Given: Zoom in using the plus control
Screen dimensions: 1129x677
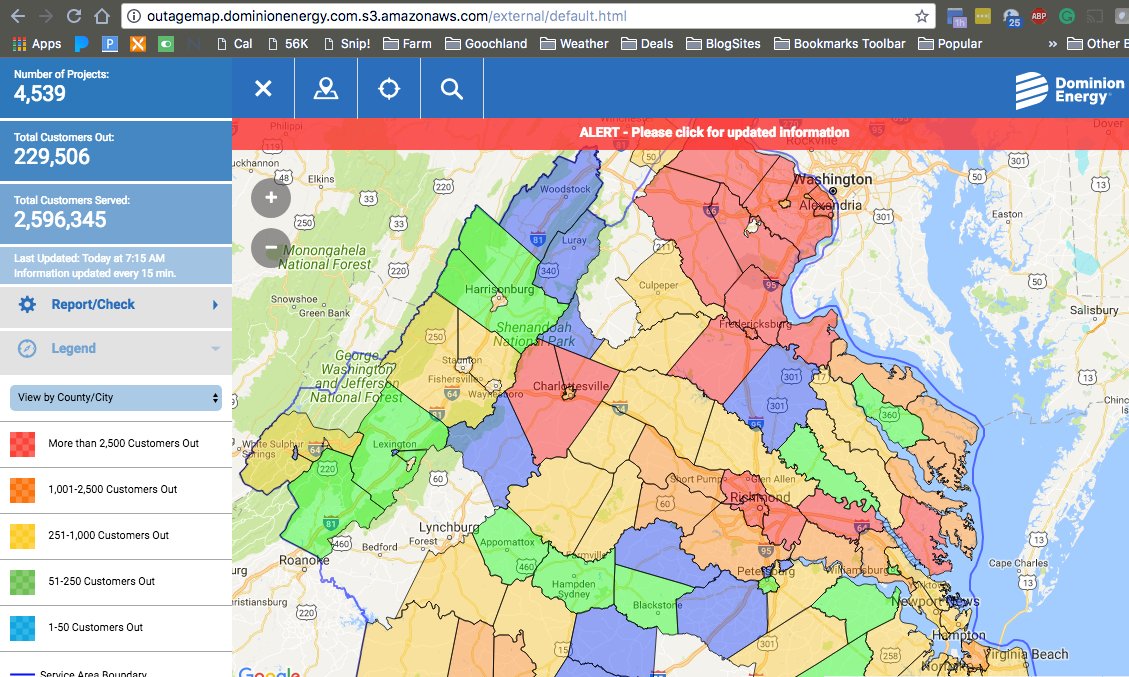Looking at the screenshot, I should tap(270, 197).
